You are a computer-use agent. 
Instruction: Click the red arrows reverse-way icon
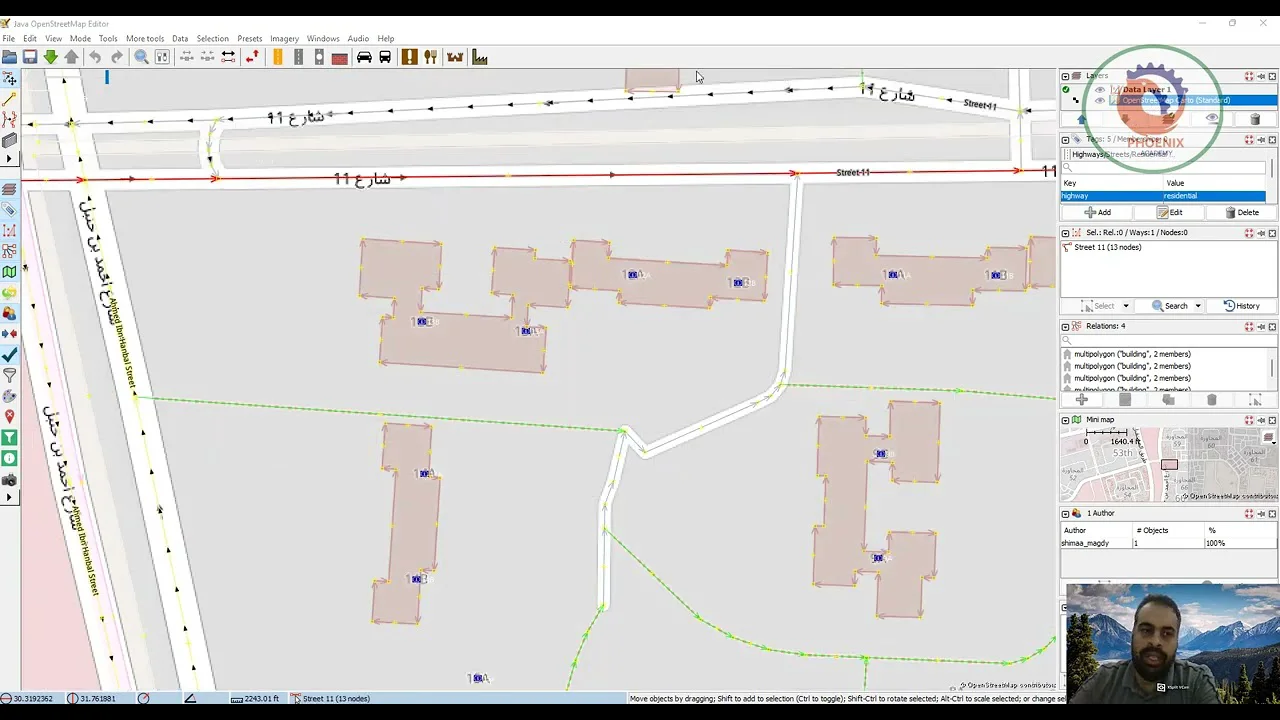252,57
